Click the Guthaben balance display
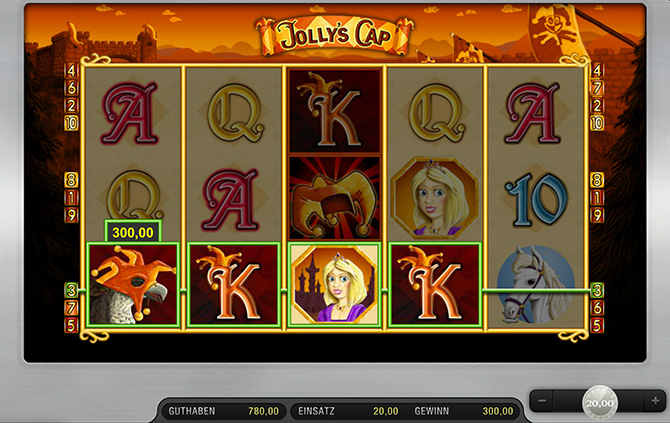 click(223, 411)
